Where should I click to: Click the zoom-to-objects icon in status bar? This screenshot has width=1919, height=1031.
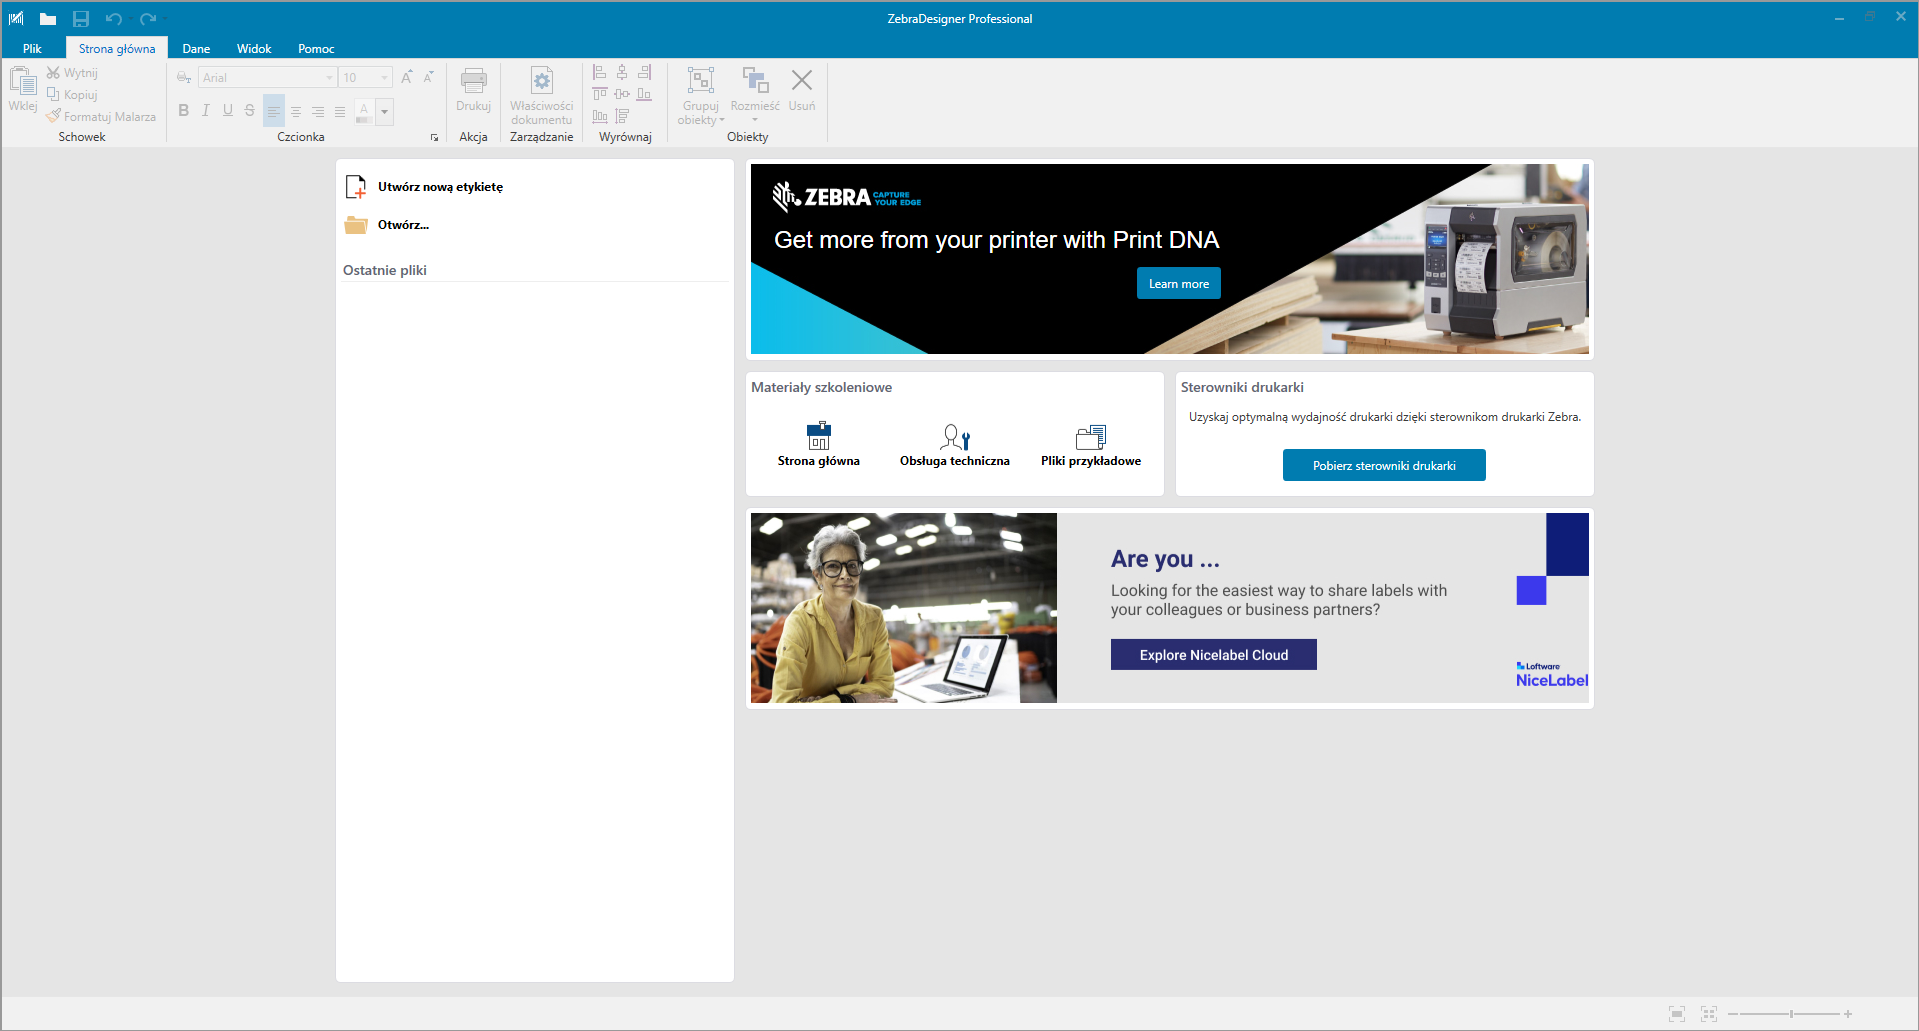coord(1709,1014)
